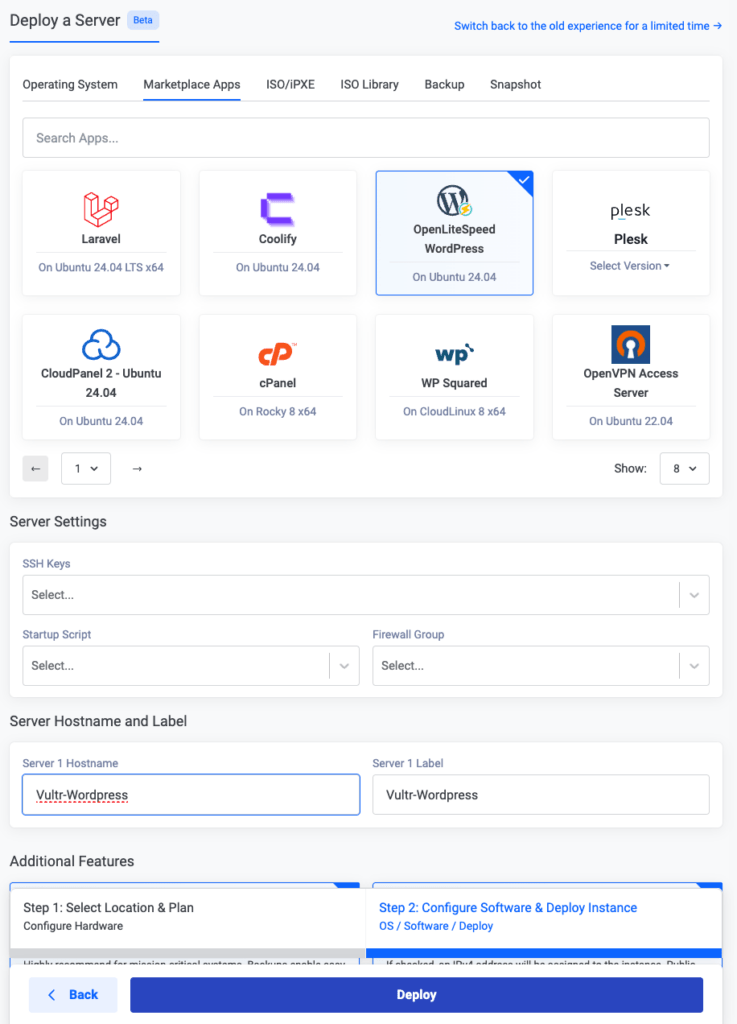737x1024 pixels.
Task: Click the Beta badge
Action: click(143, 20)
